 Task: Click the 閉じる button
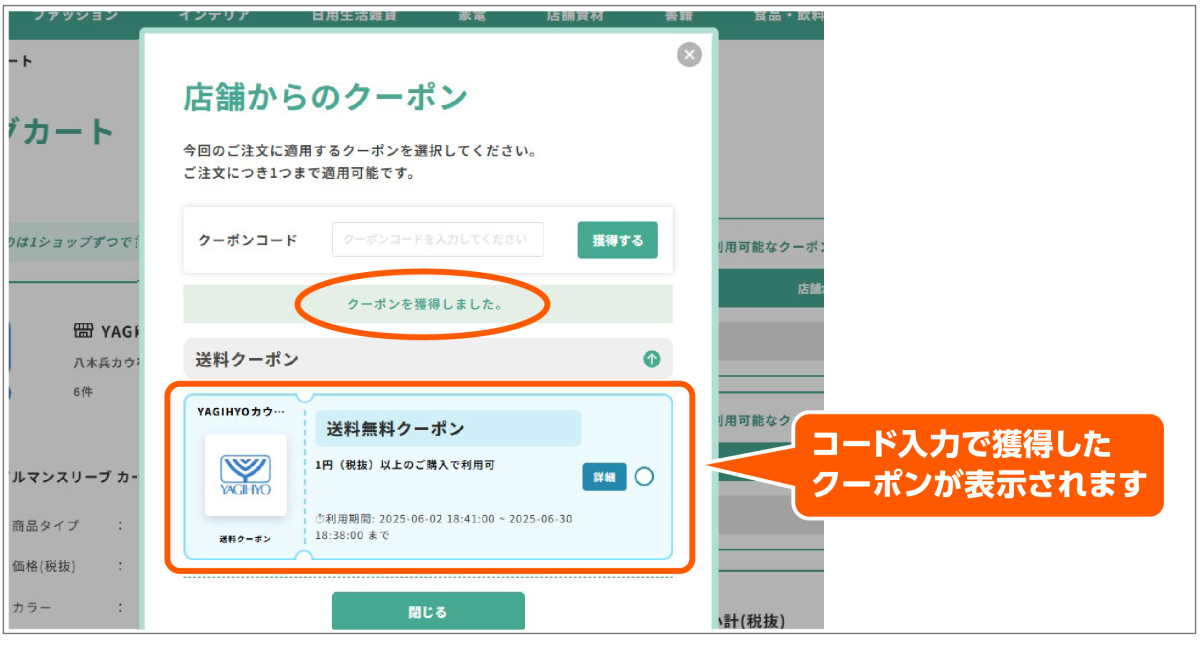pyautogui.click(x=428, y=611)
